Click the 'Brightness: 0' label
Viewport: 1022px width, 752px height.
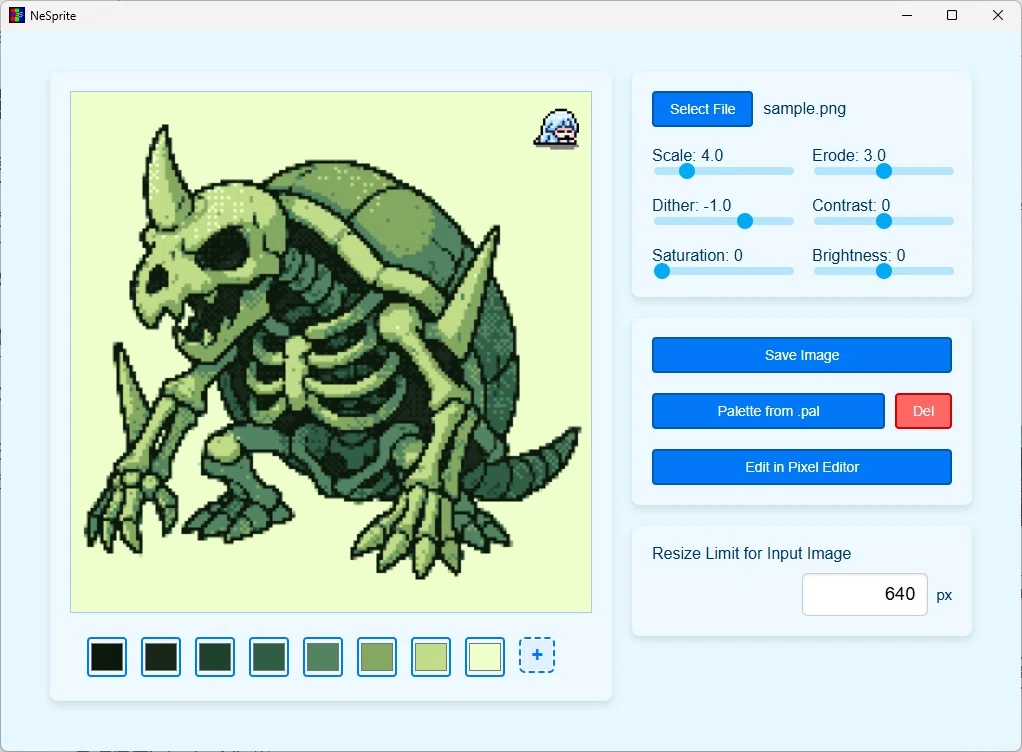coord(858,255)
